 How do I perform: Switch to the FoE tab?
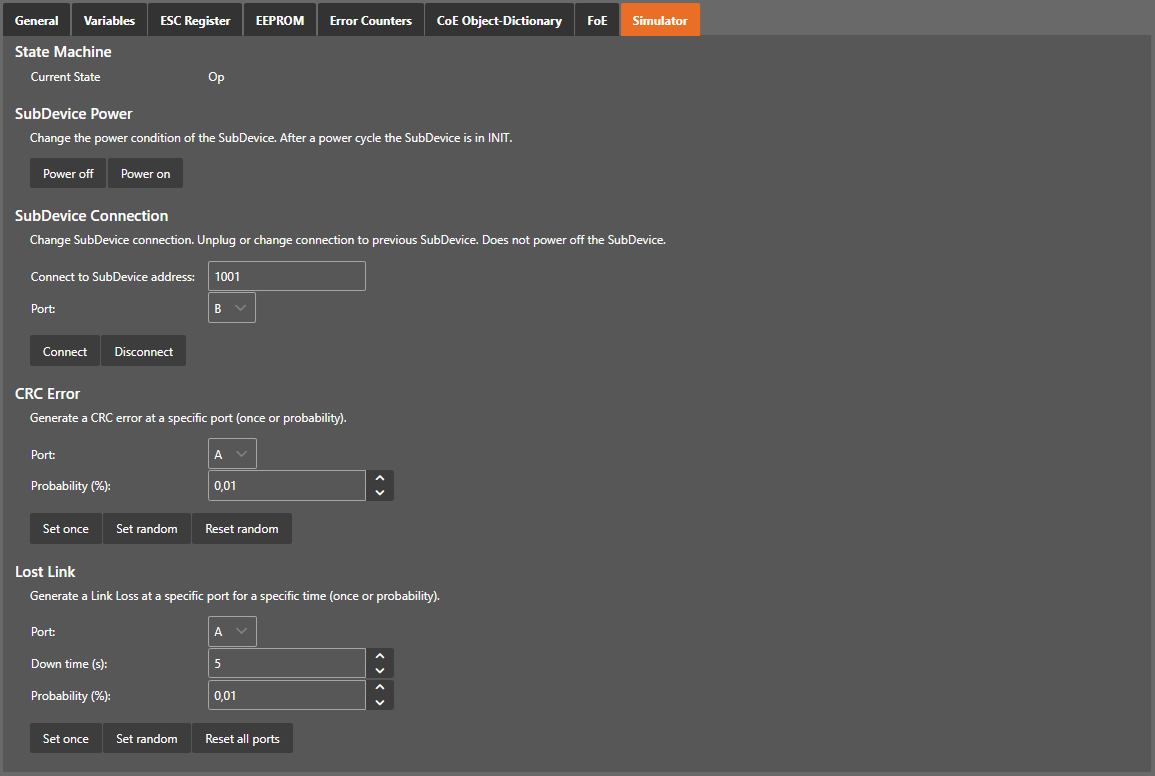point(597,20)
